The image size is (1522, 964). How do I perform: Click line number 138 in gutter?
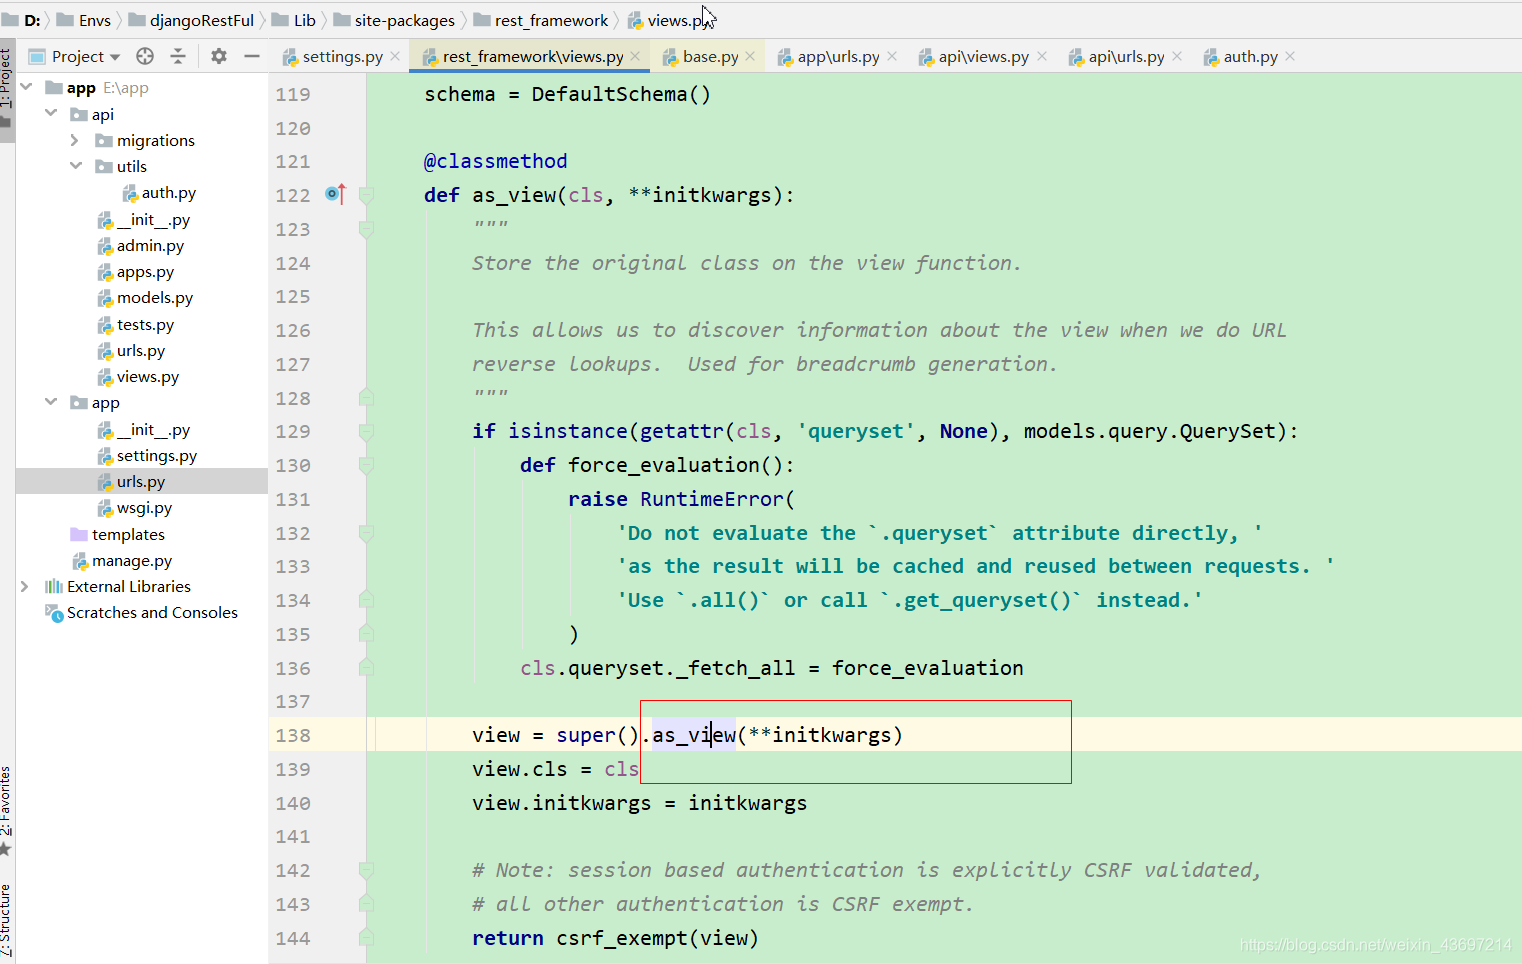(293, 735)
